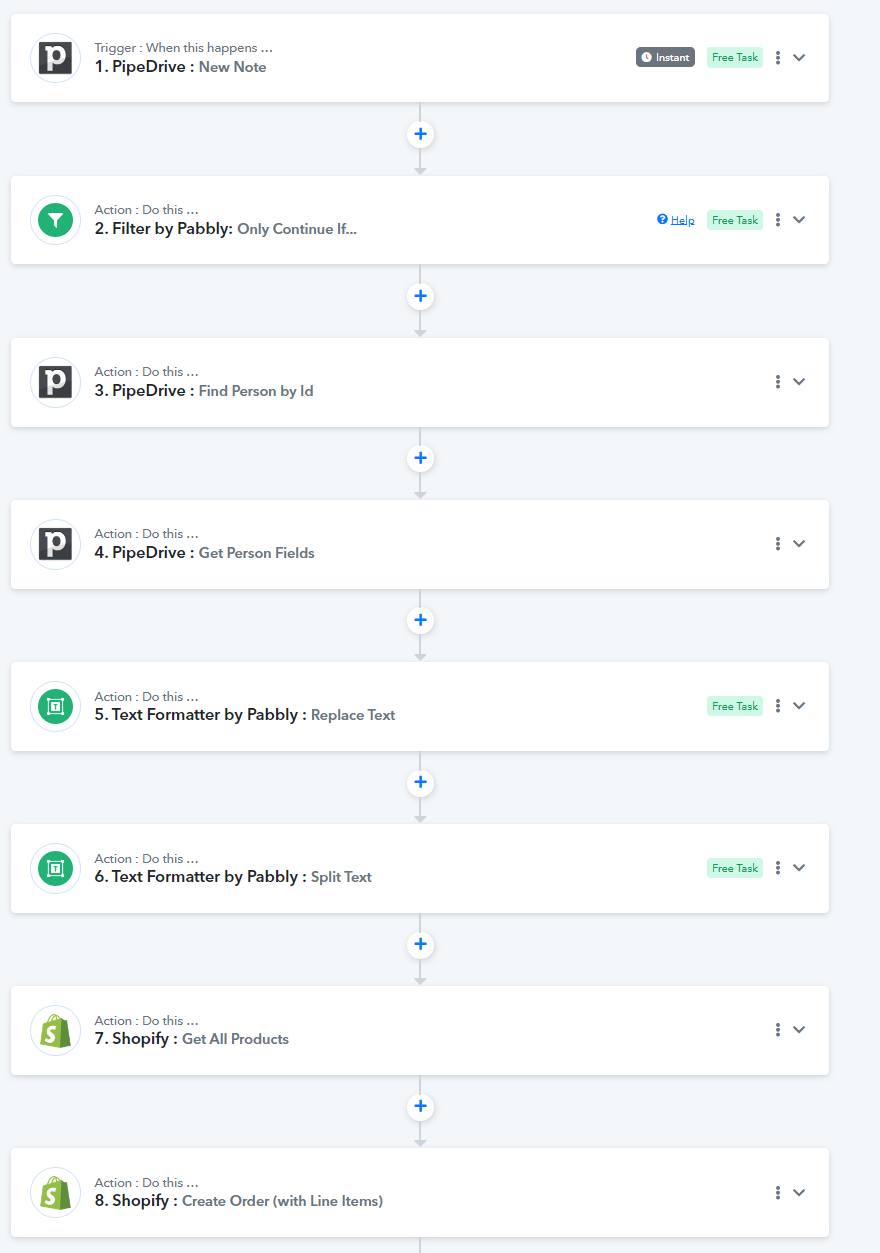The height and width of the screenshot is (1253, 880).
Task: Click the Text Formatter icon on Split Text step
Action: point(55,868)
